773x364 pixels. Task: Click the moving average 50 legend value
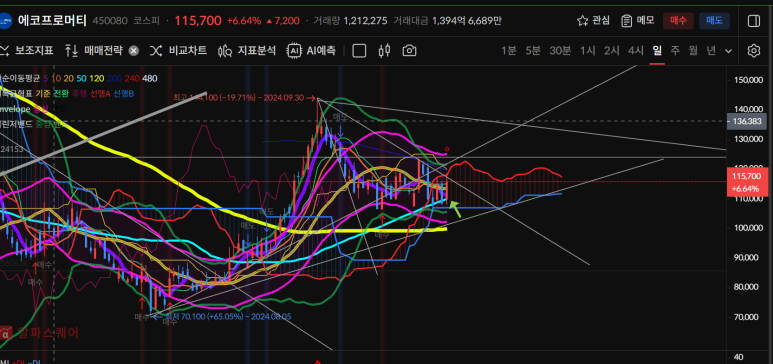point(81,78)
